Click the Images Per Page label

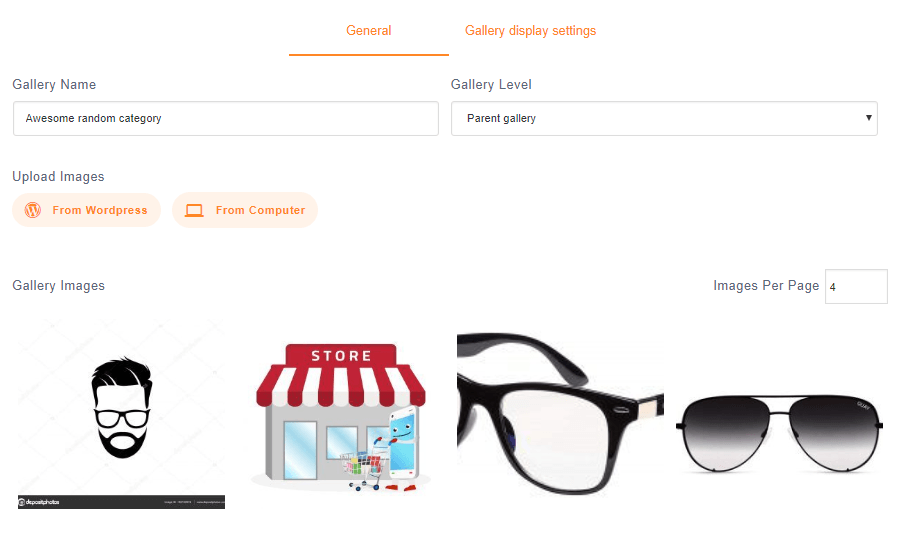point(766,286)
